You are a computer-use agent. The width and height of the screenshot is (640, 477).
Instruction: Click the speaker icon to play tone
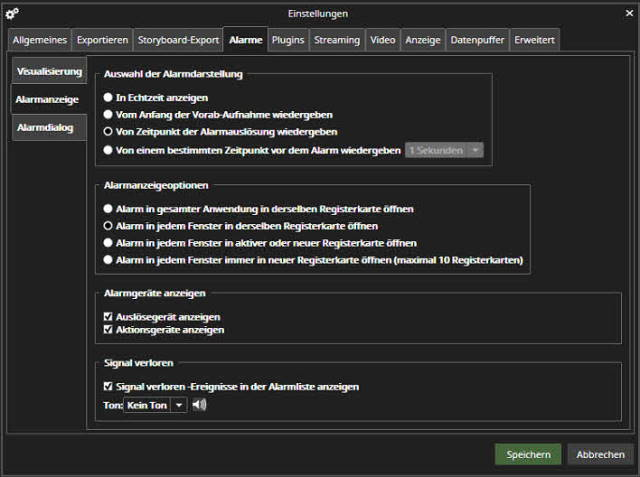pos(199,405)
